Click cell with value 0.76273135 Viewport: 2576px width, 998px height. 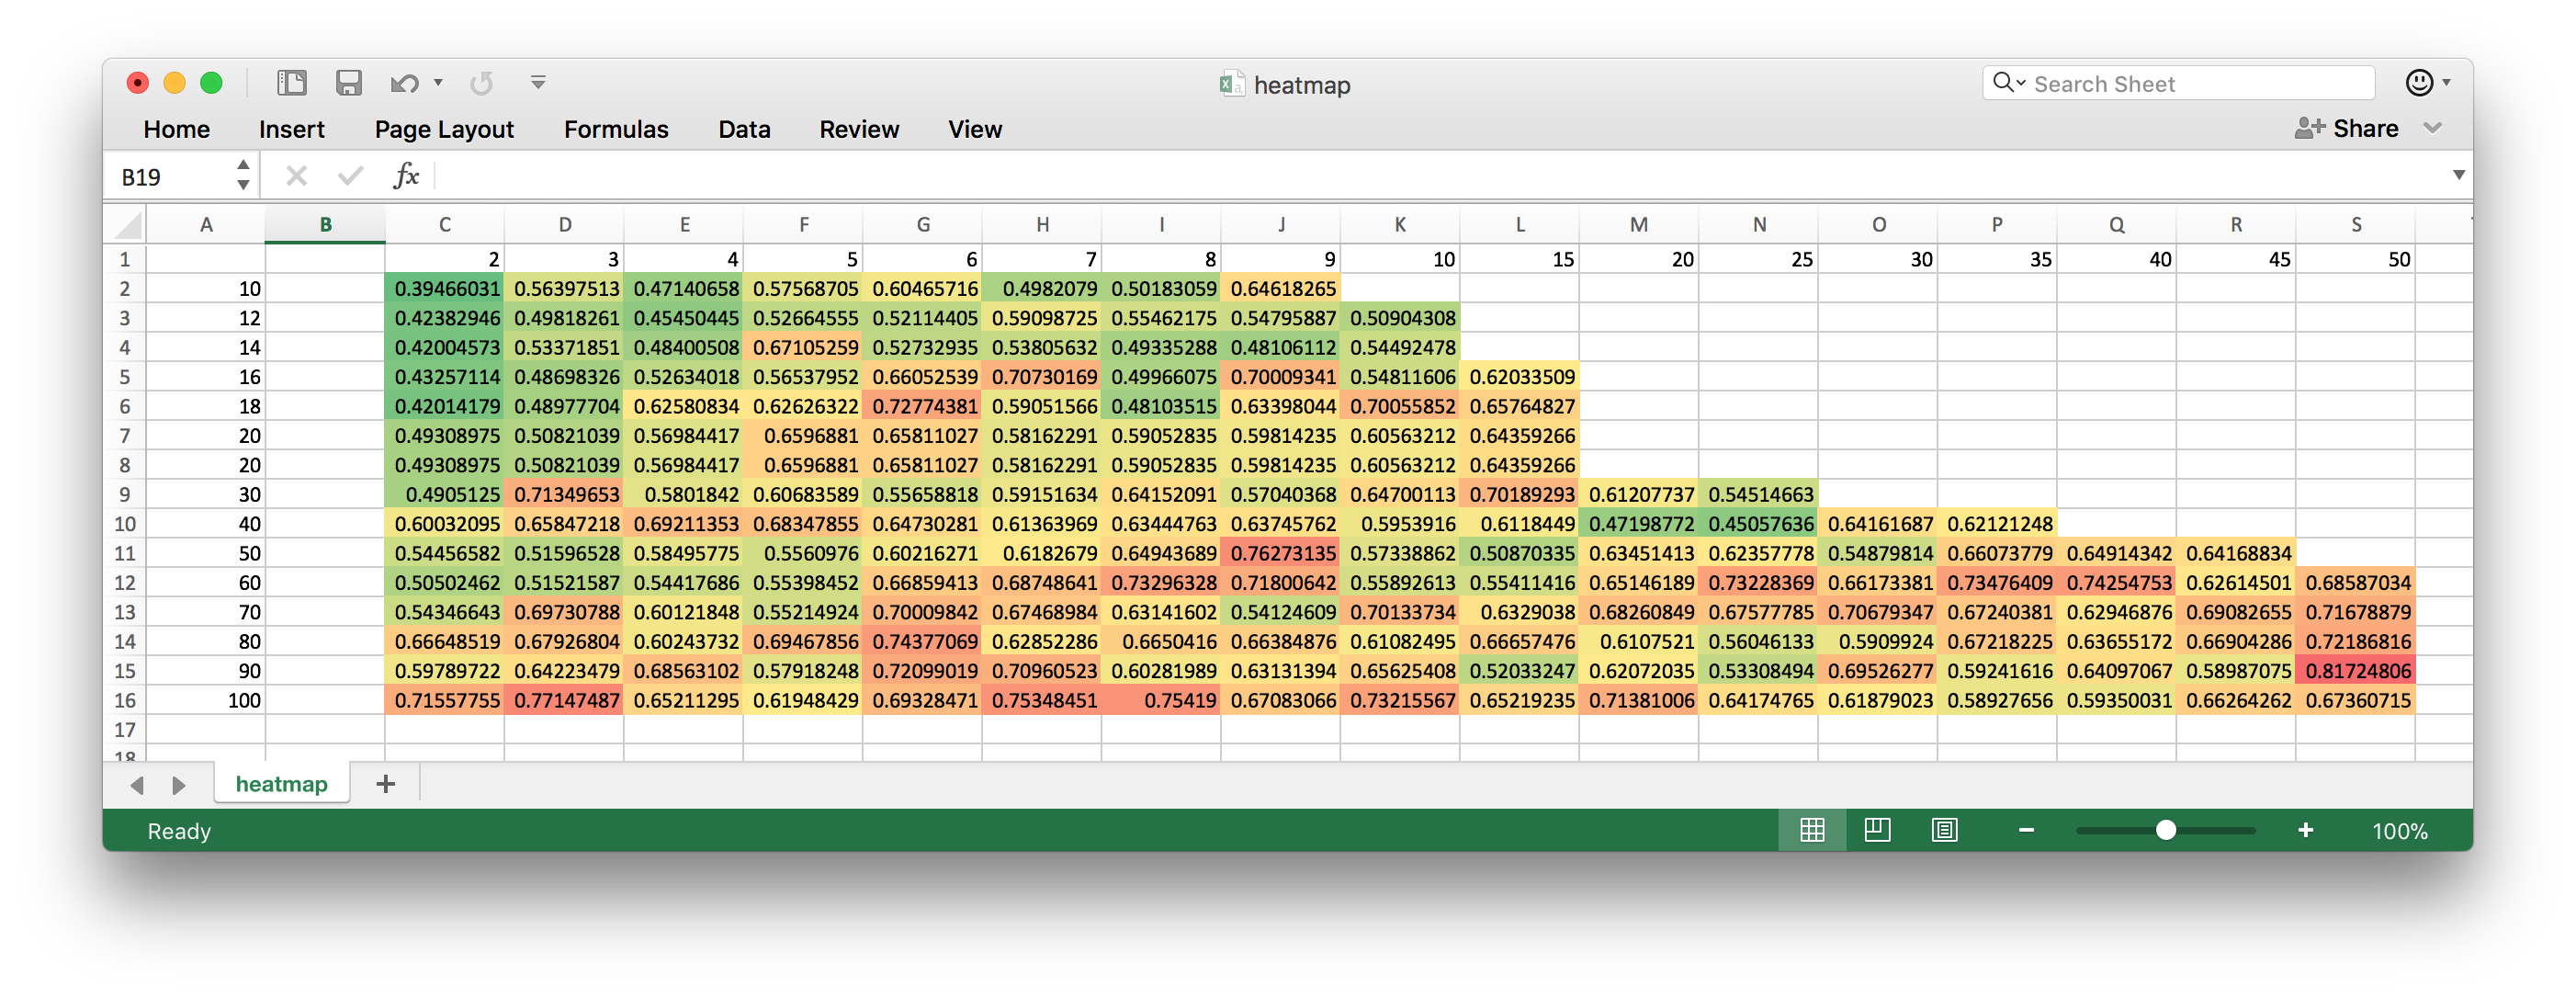click(1281, 554)
